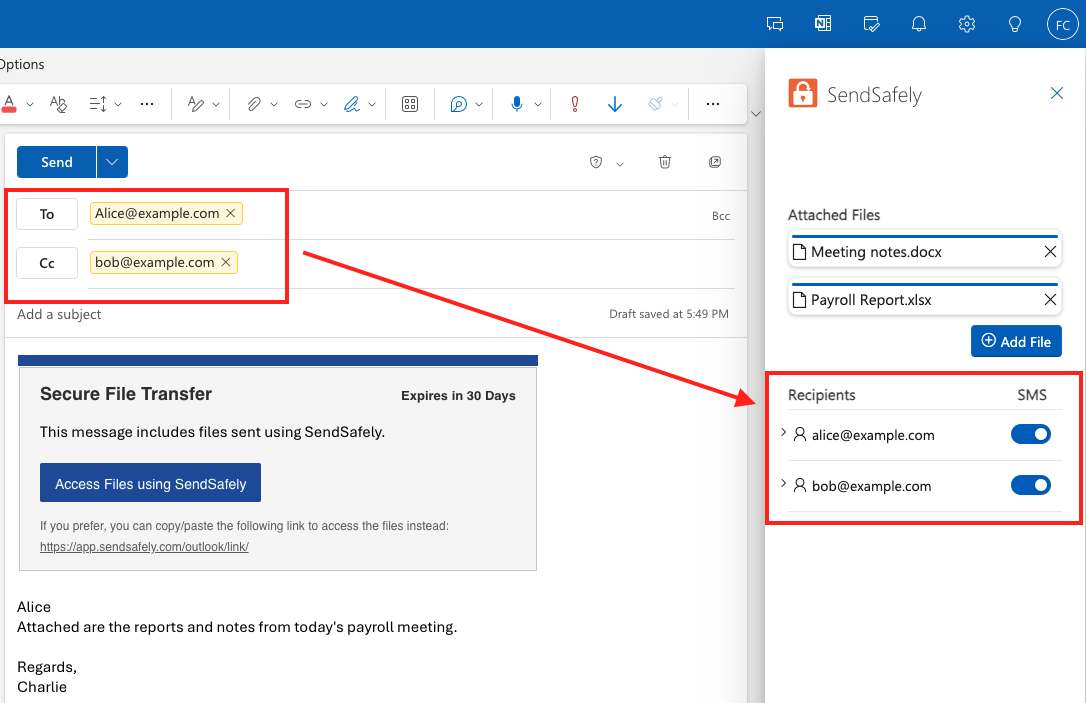Screen dimensions: 1086x703
Task: Open the chat icon in the header
Action: [x=775, y=24]
